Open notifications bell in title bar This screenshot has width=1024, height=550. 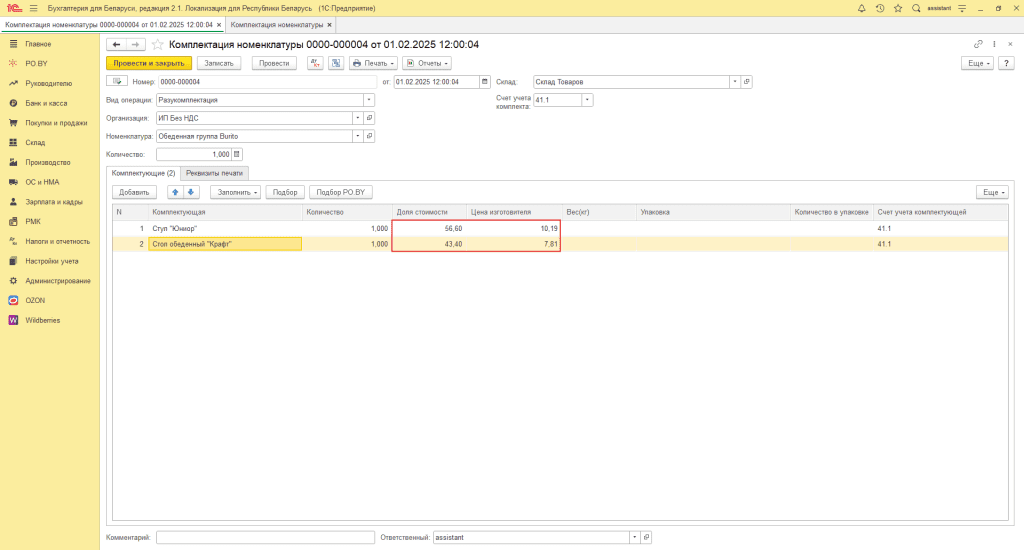tap(861, 8)
